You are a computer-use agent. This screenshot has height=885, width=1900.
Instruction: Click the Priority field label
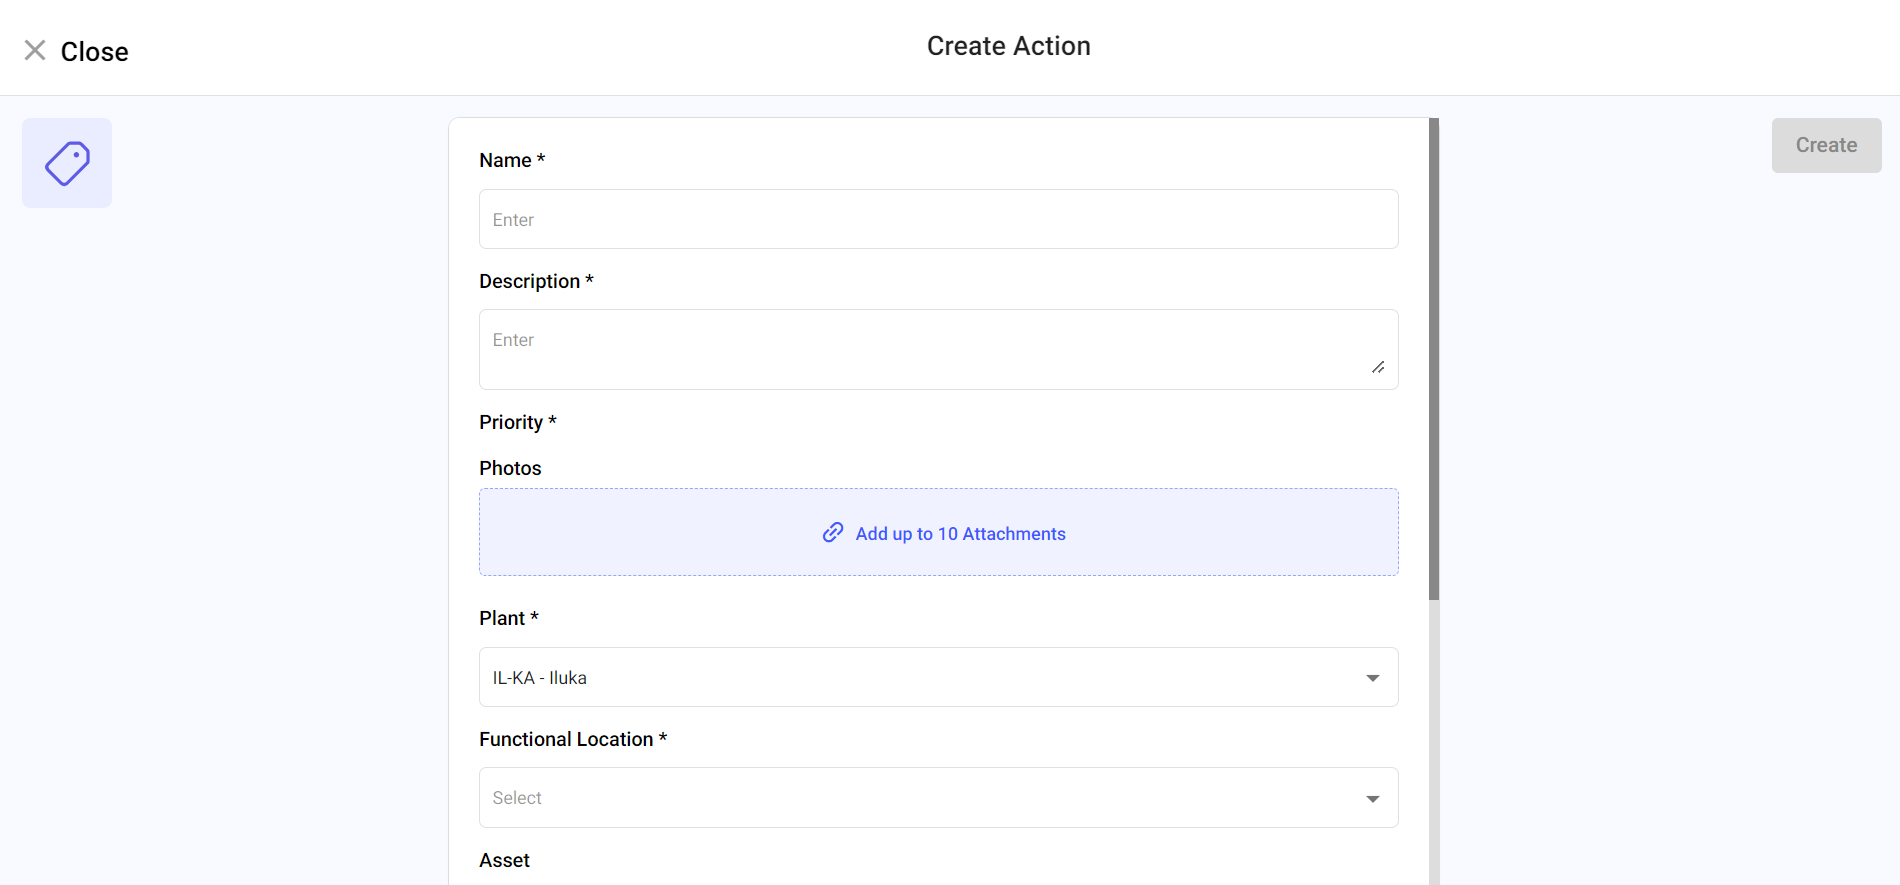(511, 422)
